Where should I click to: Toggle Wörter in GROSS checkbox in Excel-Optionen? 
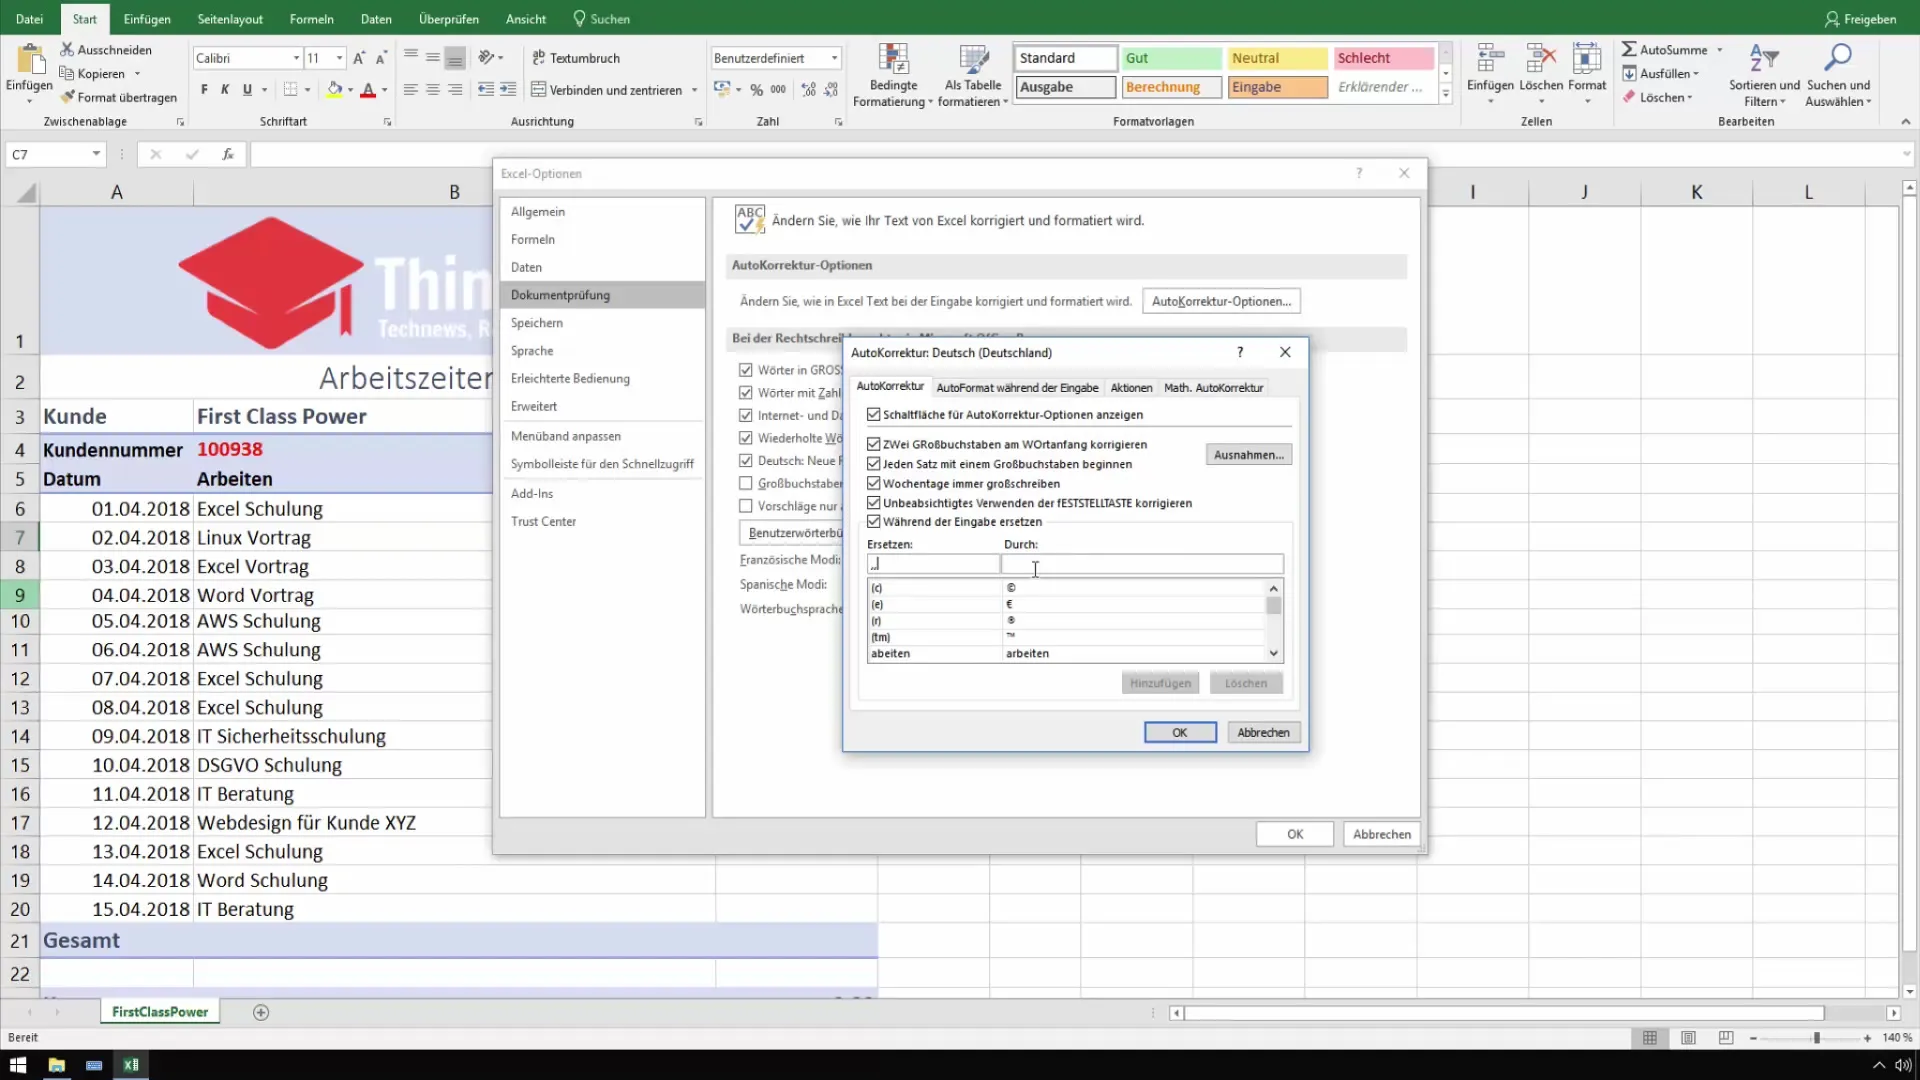(x=745, y=370)
